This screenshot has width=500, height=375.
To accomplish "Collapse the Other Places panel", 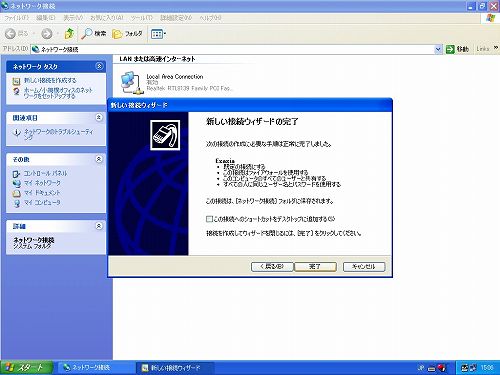I will (x=99, y=159).
